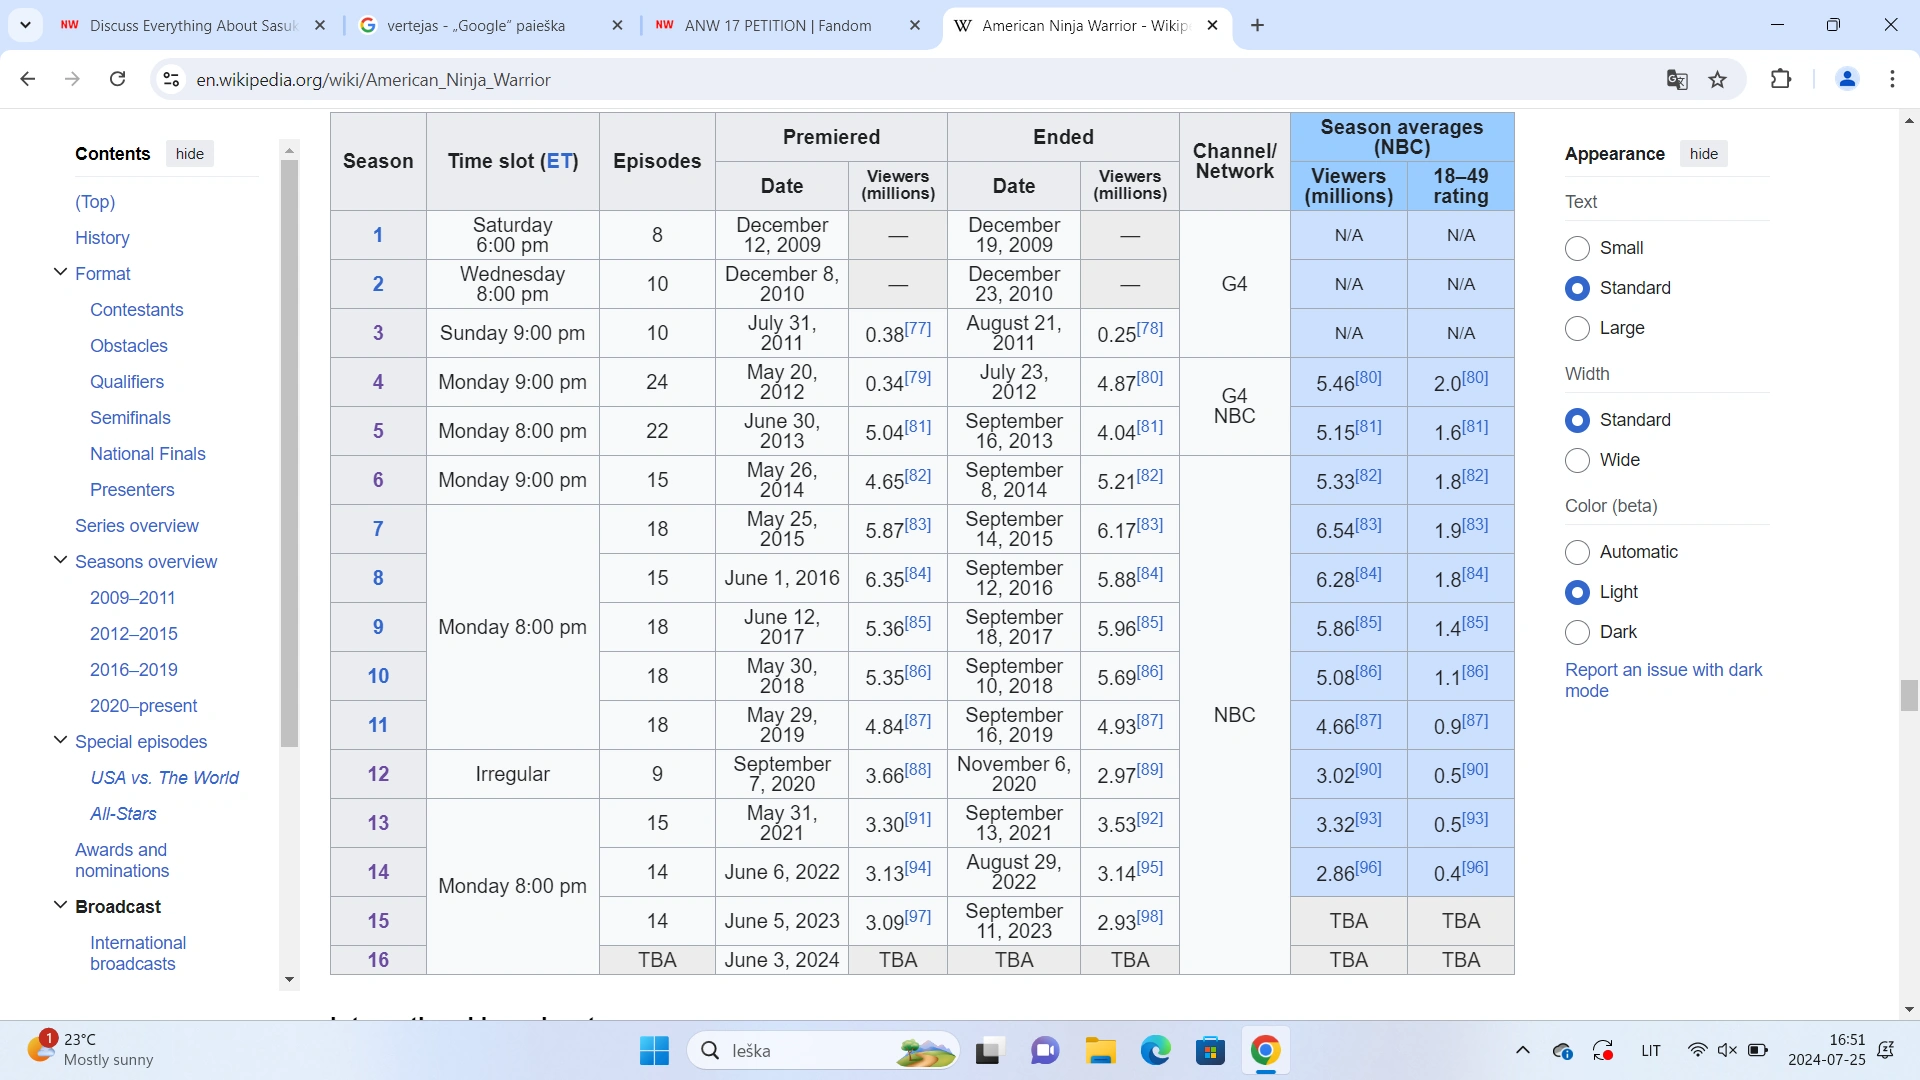Hide the Appearance panel
The image size is (1920, 1080).
tap(1703, 154)
